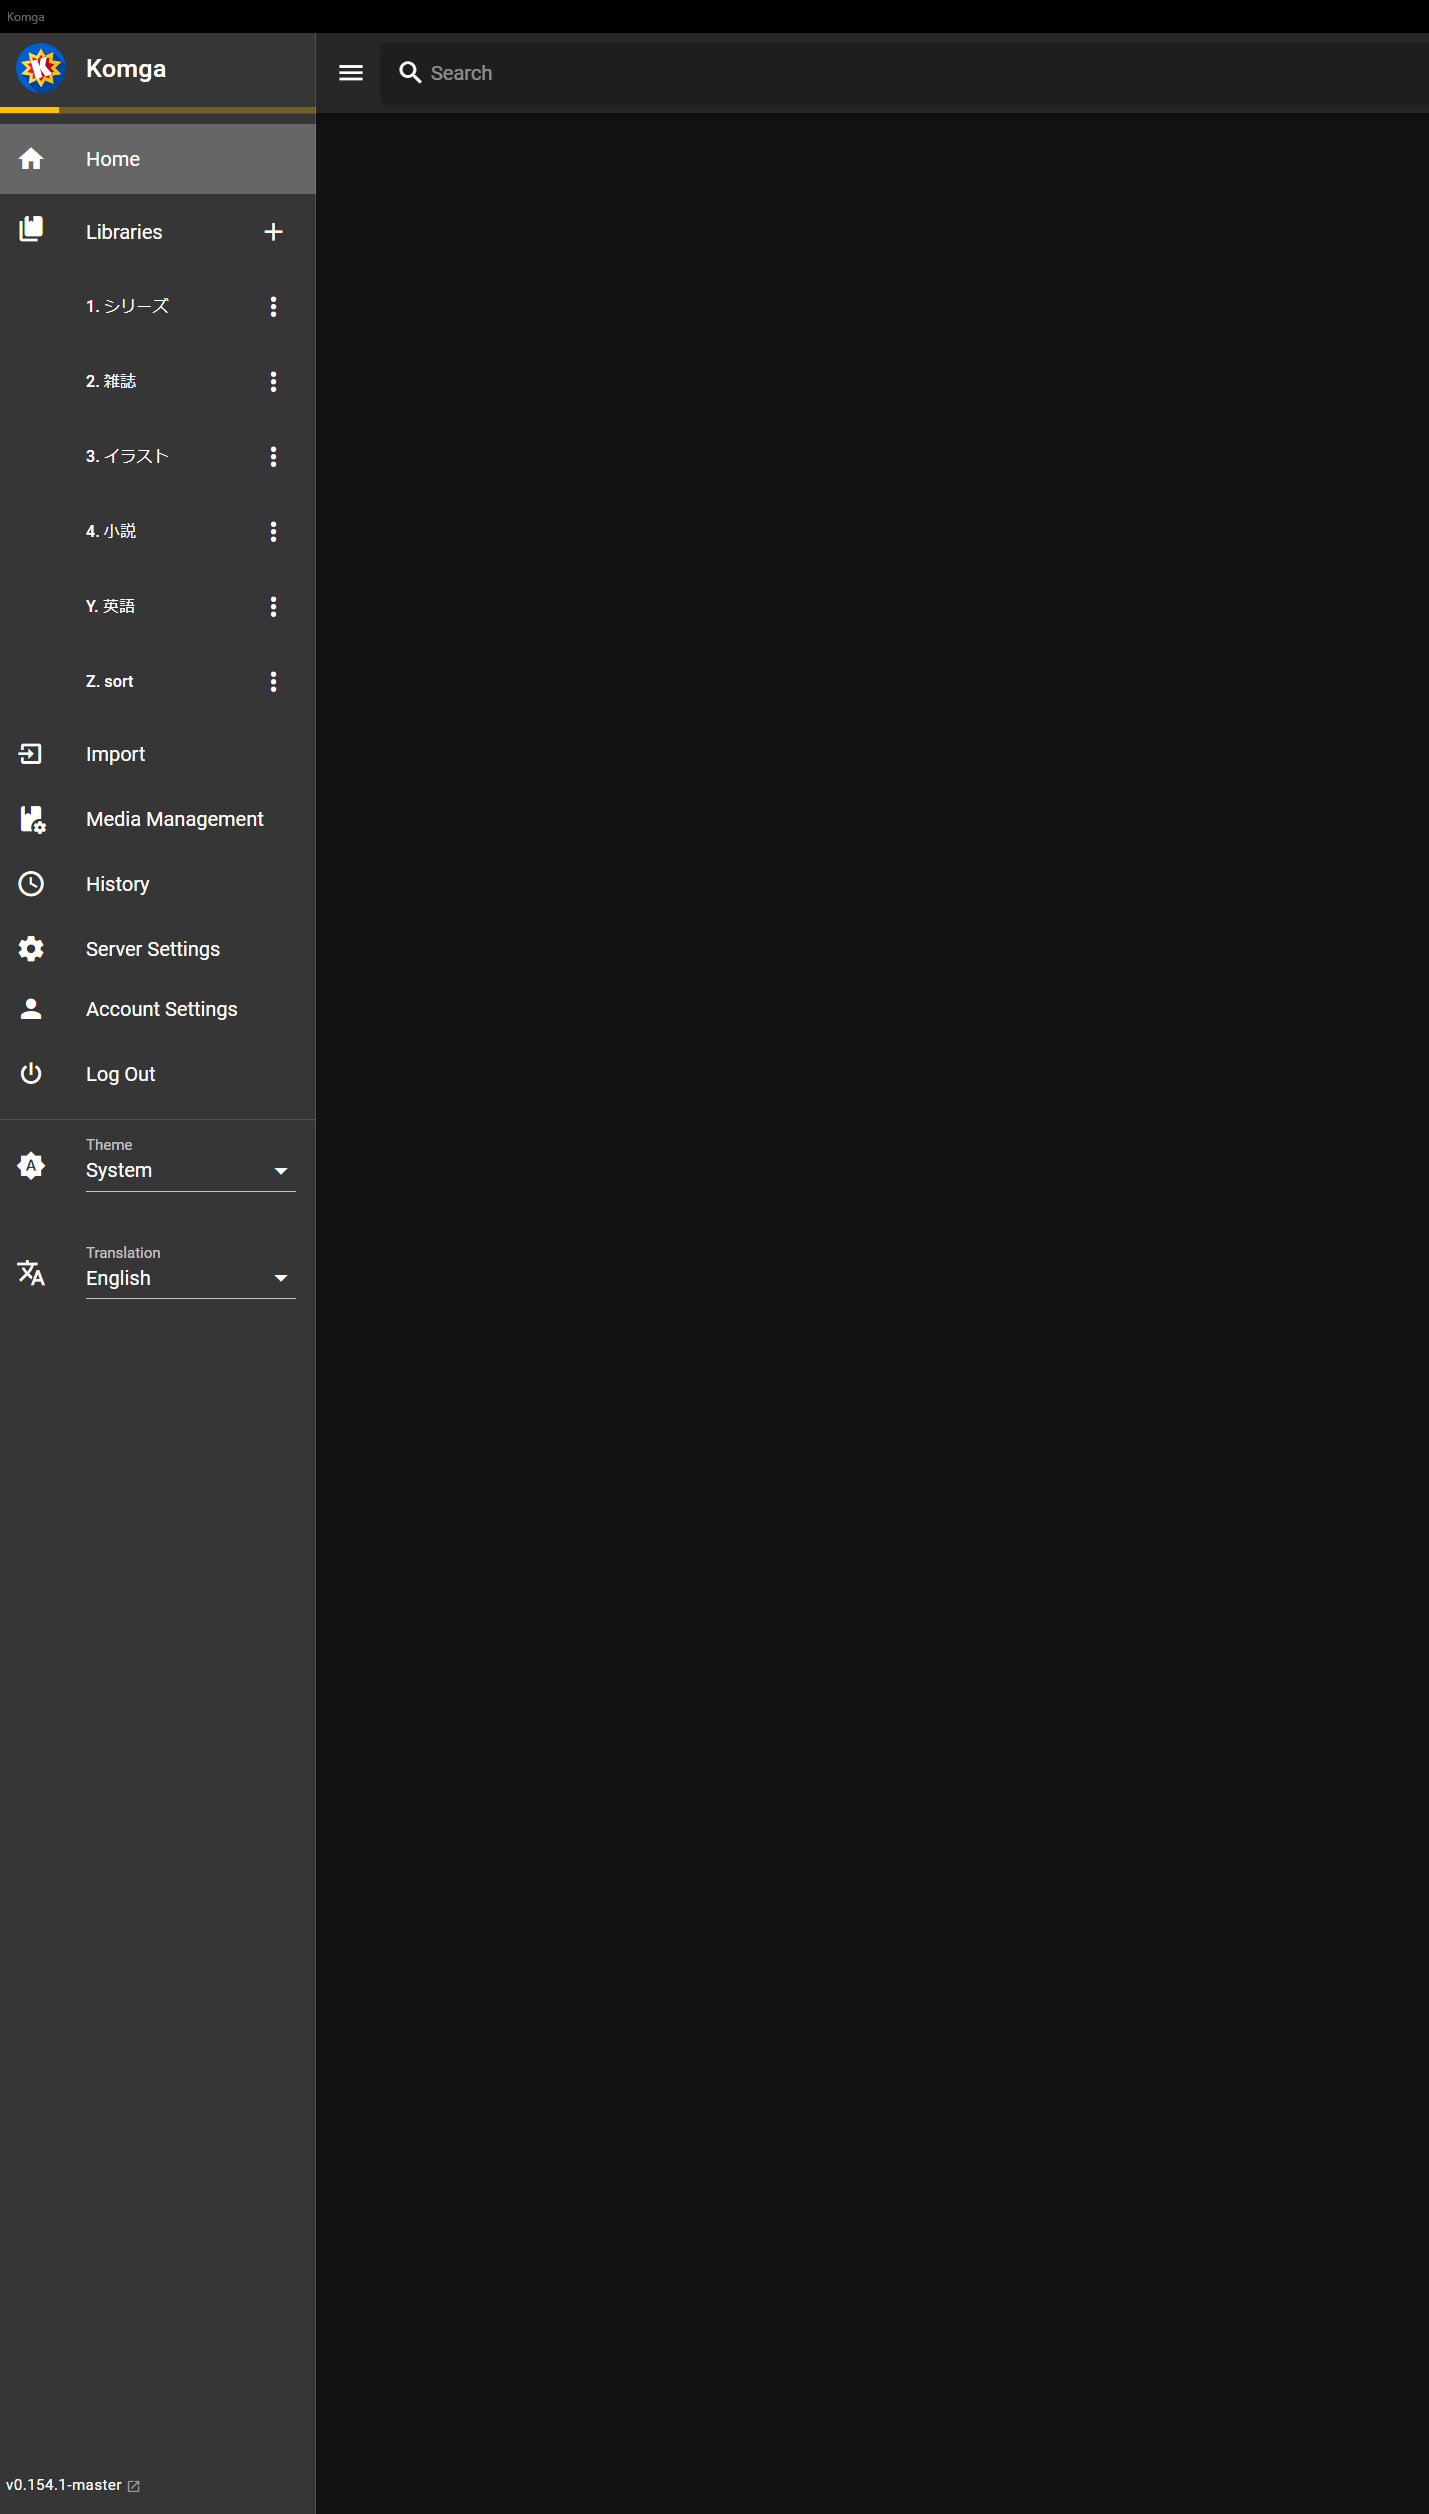
Task: Open options menu for Y. 英語 library
Action: pyautogui.click(x=273, y=607)
